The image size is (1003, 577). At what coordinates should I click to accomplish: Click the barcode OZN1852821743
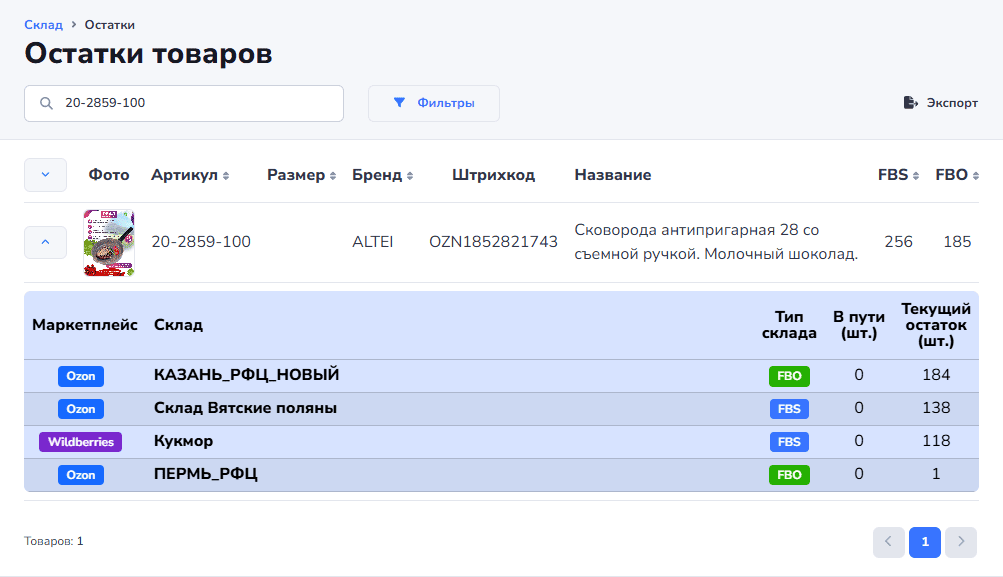pos(493,242)
